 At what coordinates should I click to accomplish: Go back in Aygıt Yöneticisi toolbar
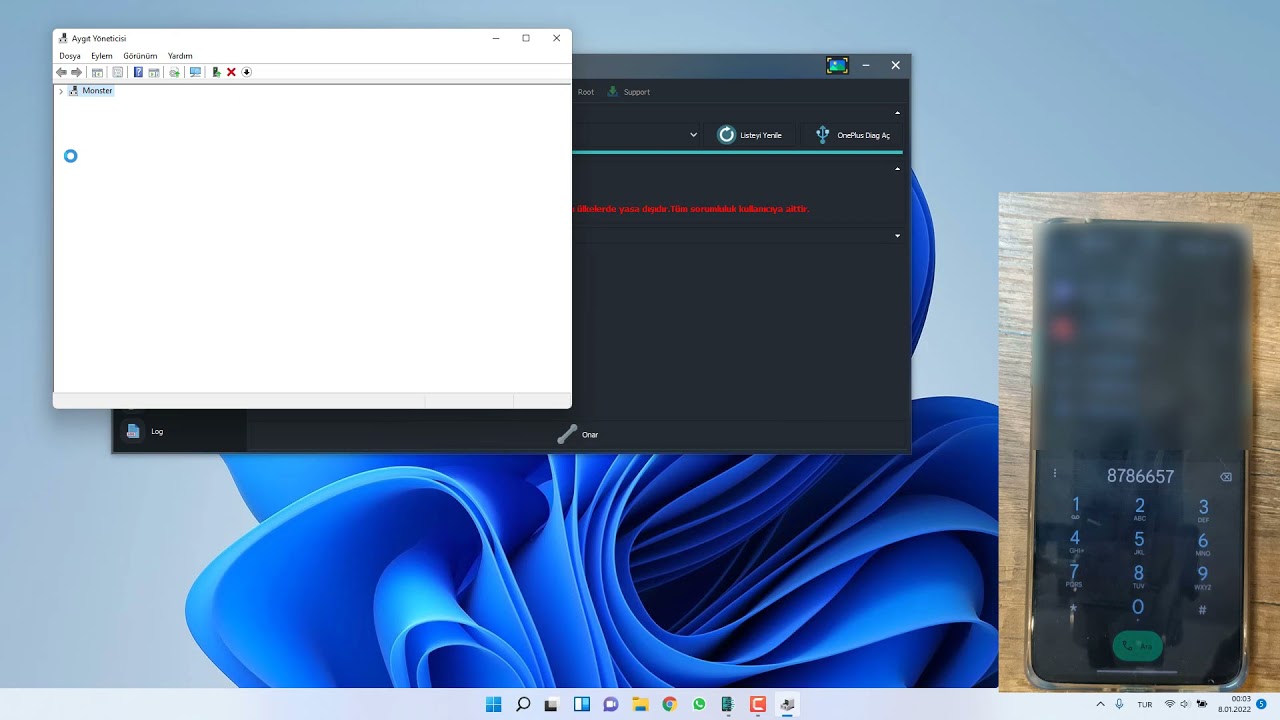(61, 72)
